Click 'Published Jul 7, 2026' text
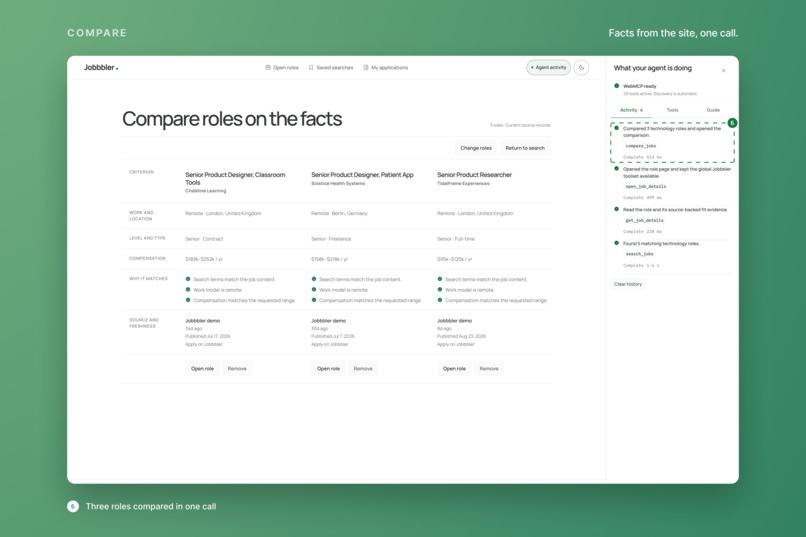 333,336
